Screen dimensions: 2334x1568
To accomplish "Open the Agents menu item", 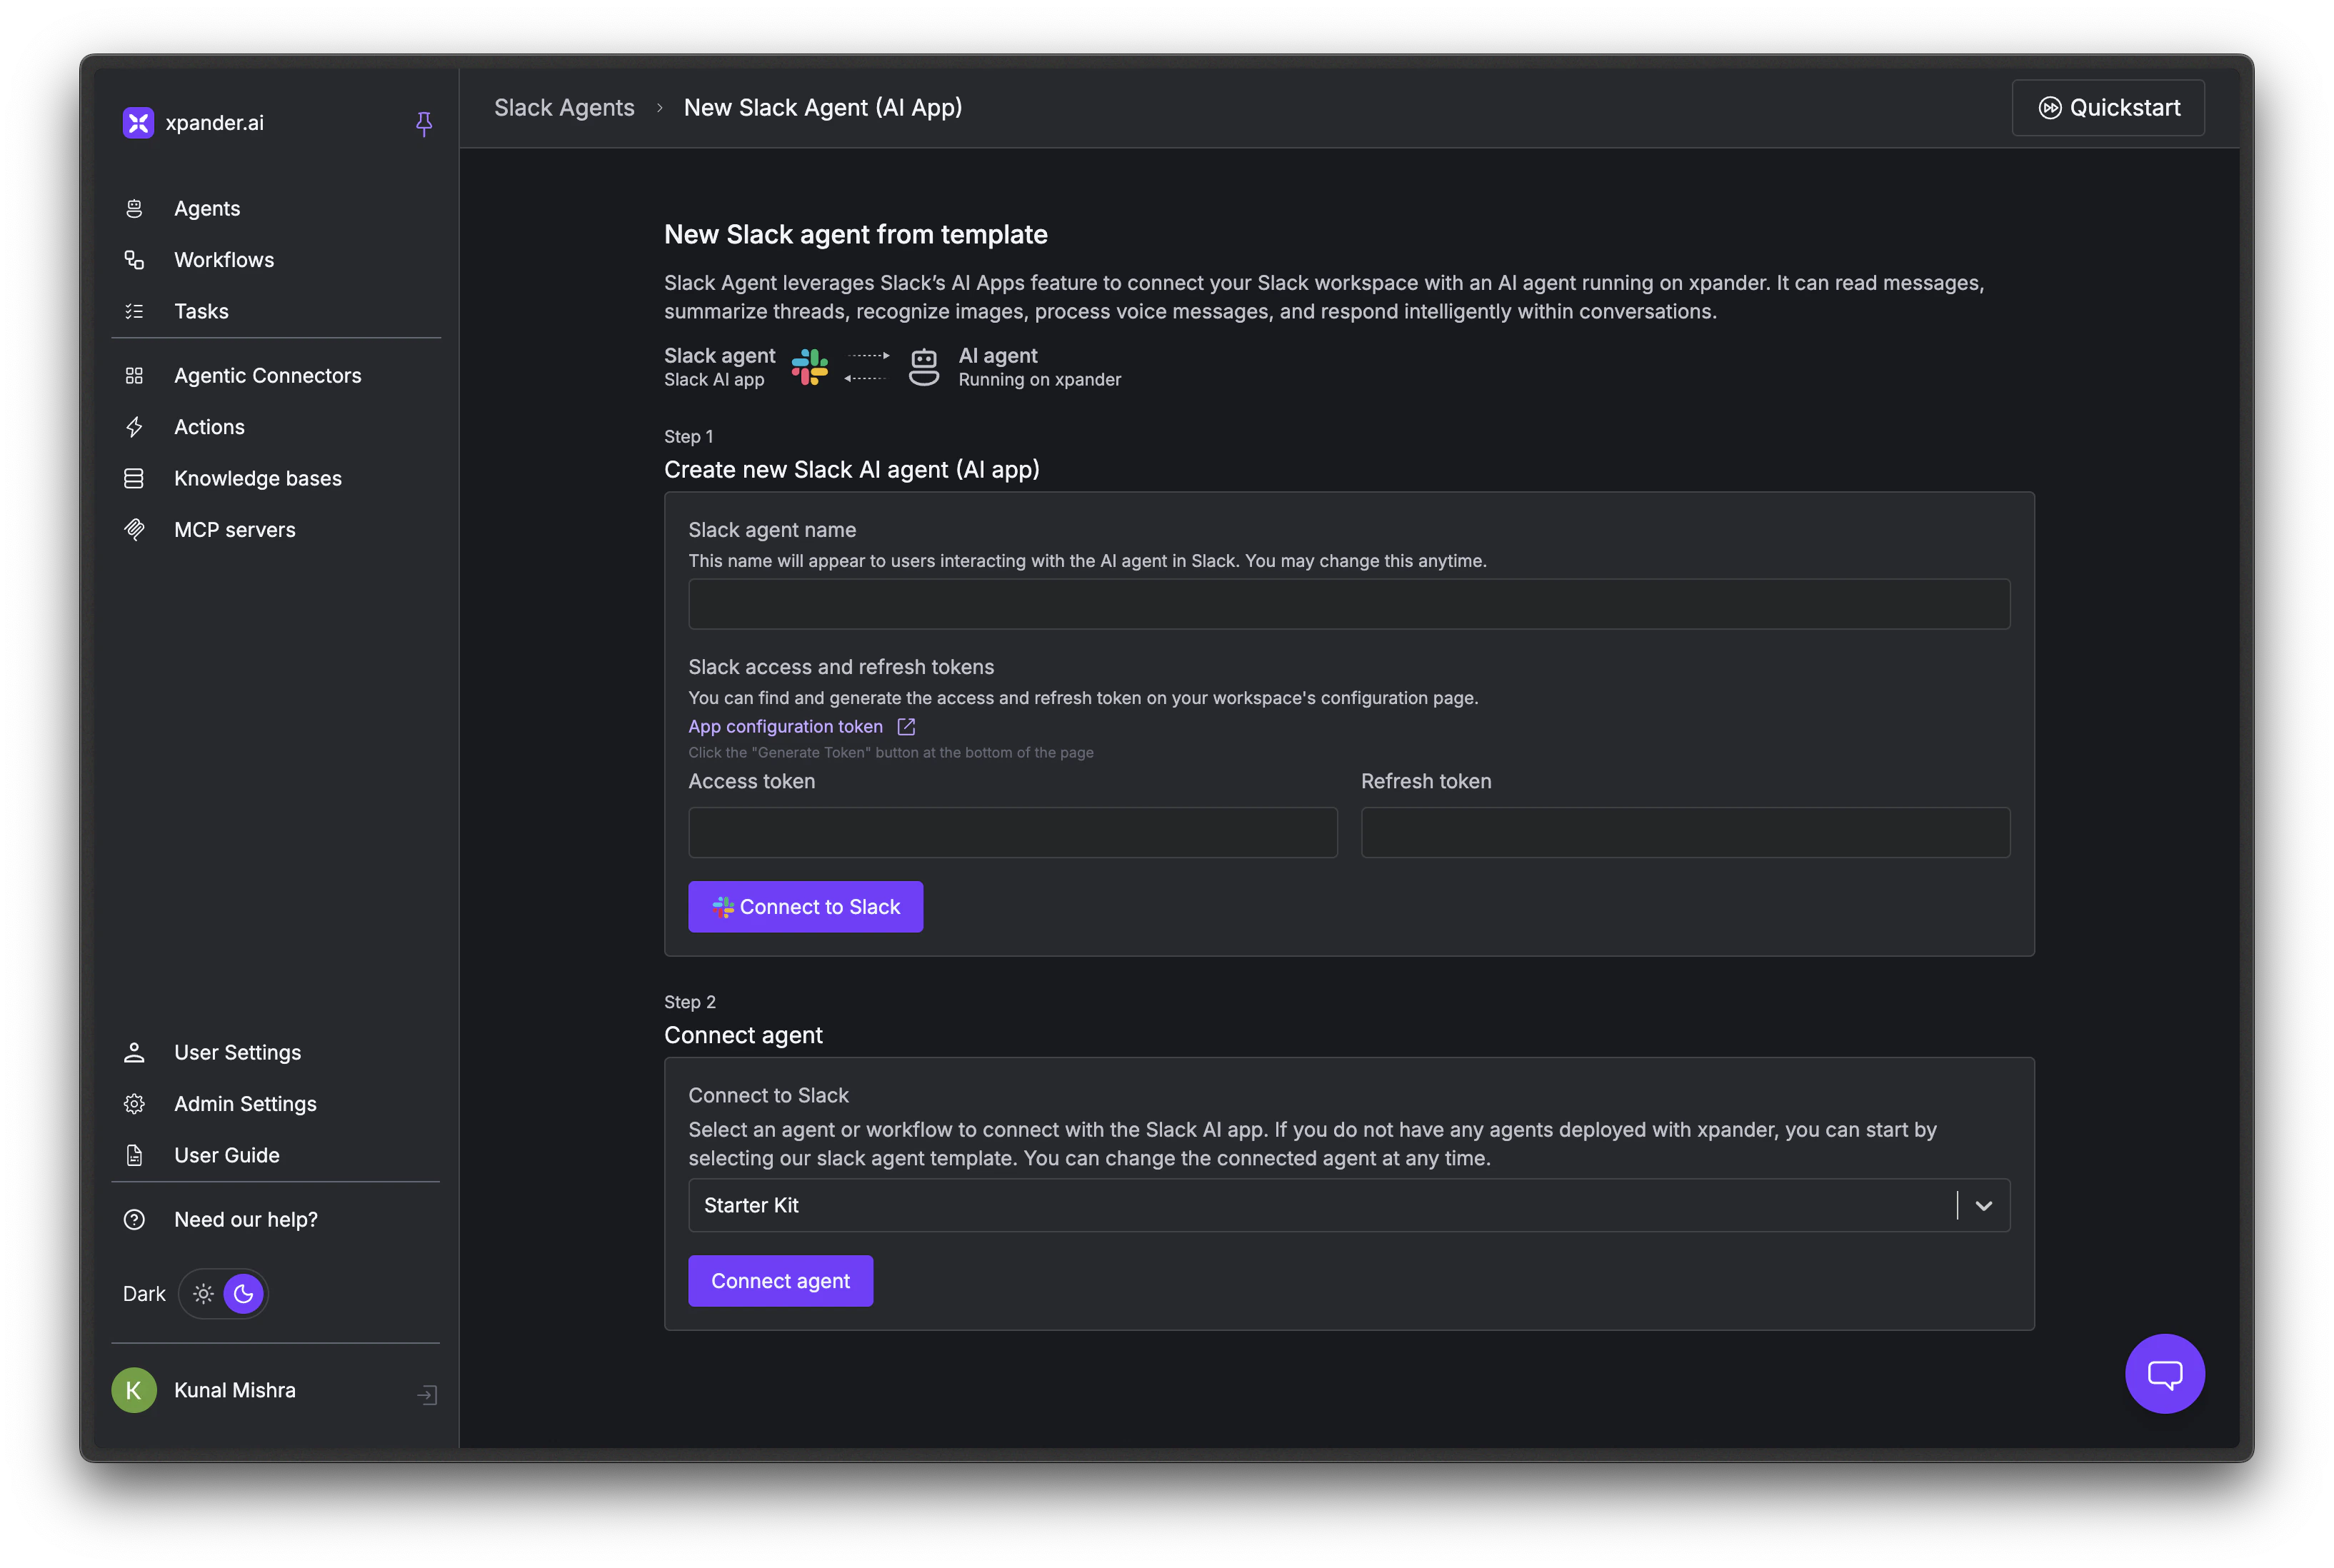I will coord(207,208).
